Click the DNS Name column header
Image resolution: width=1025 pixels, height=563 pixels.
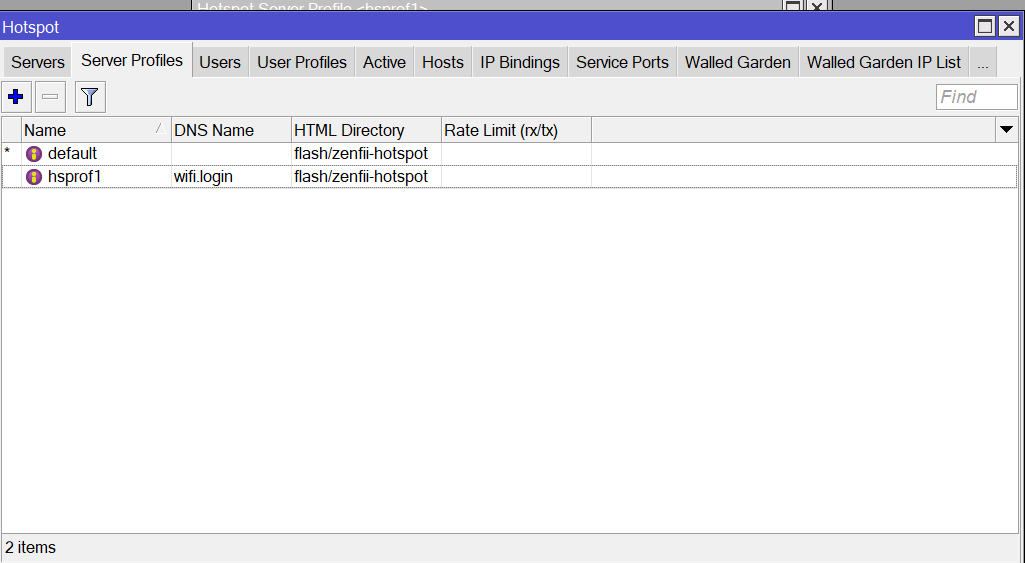[x=230, y=130]
